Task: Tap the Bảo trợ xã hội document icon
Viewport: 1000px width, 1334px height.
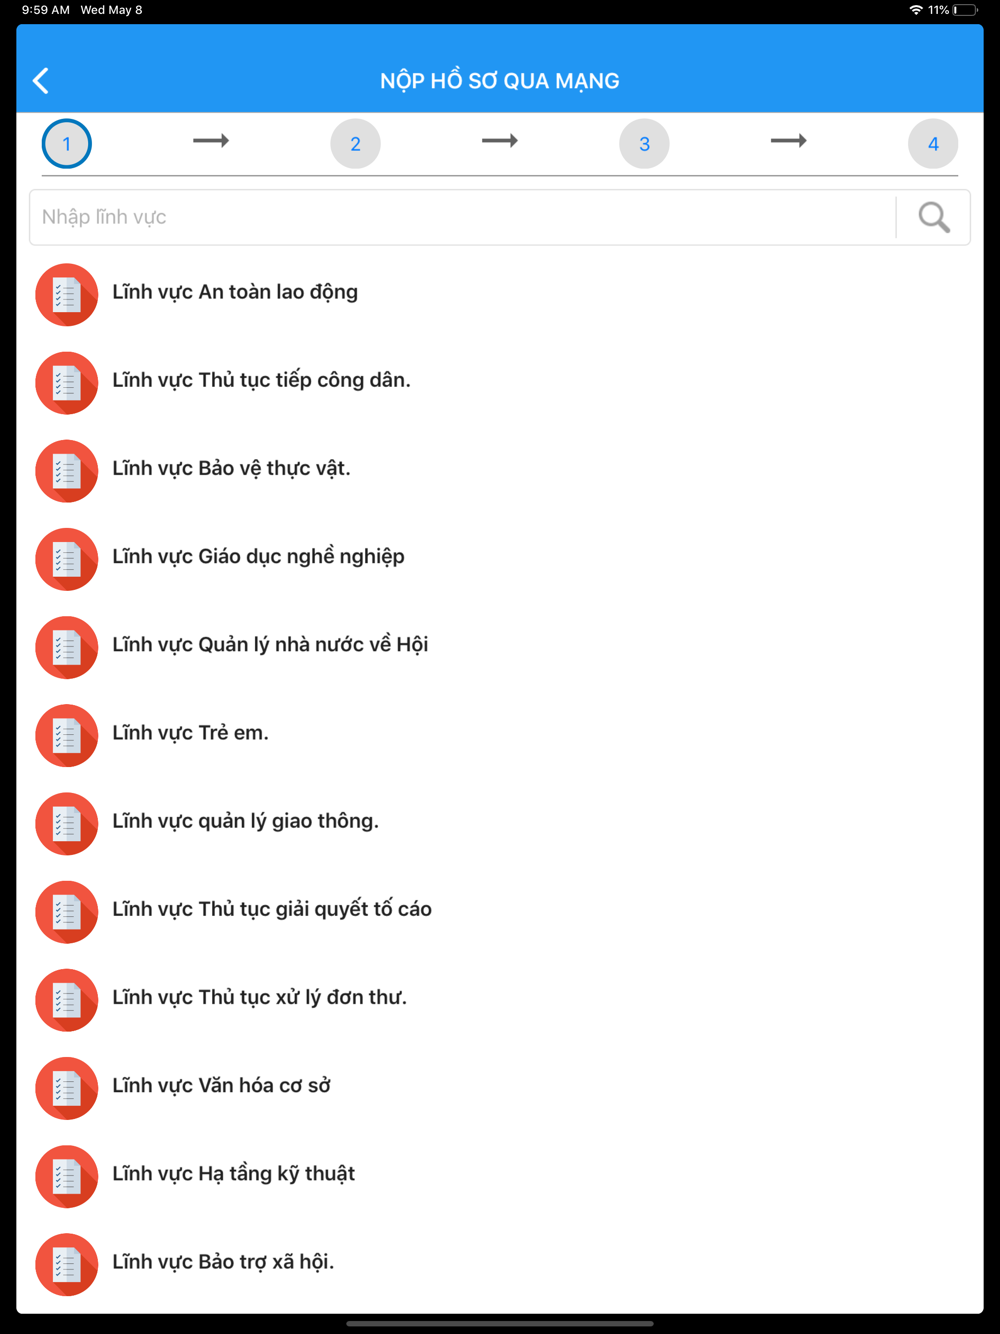Action: click(x=67, y=1265)
